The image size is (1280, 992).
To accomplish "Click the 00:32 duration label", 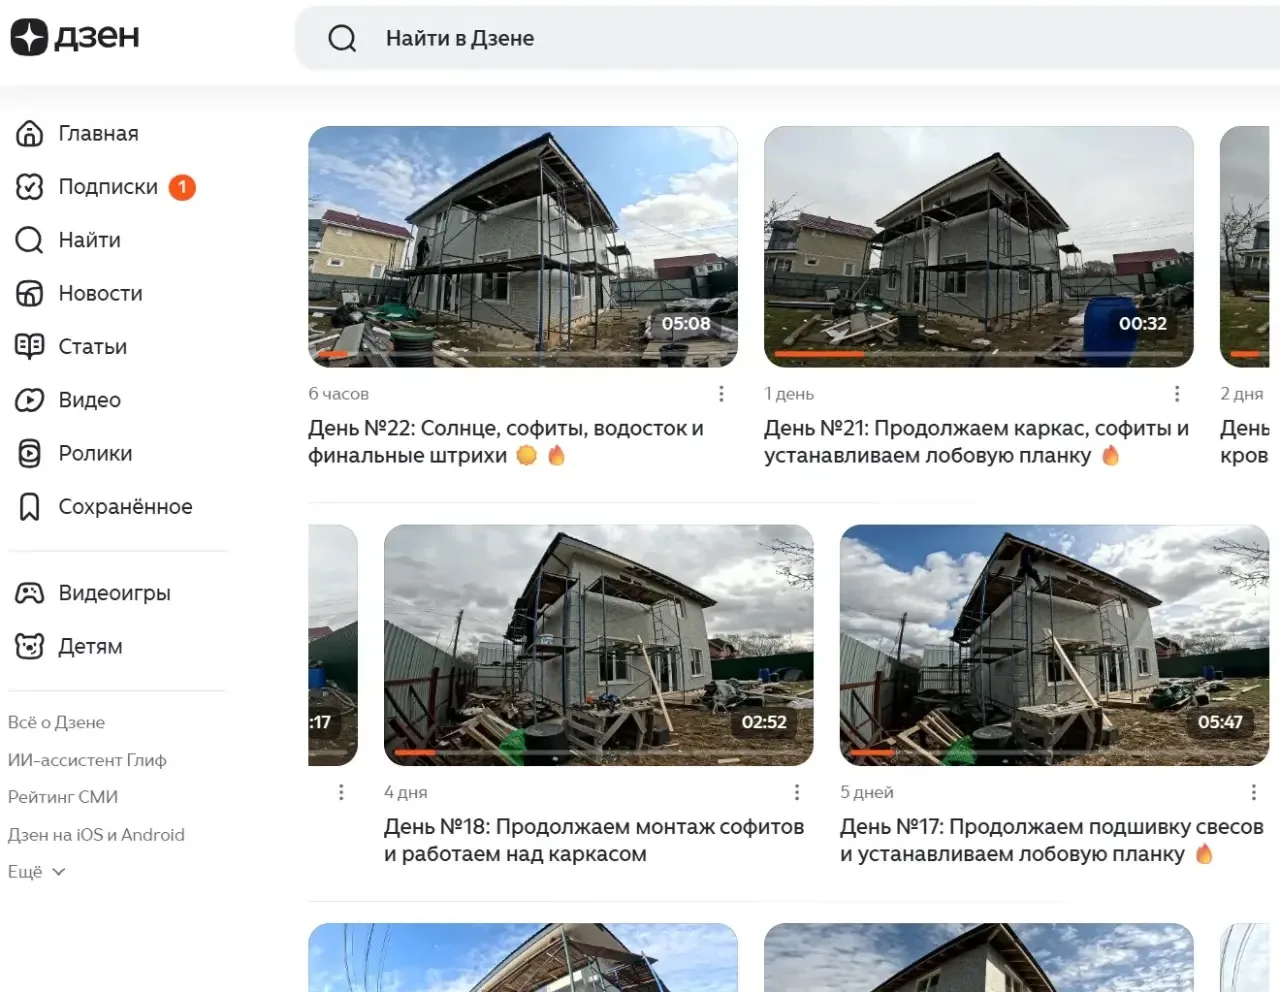I will coord(1143,324).
